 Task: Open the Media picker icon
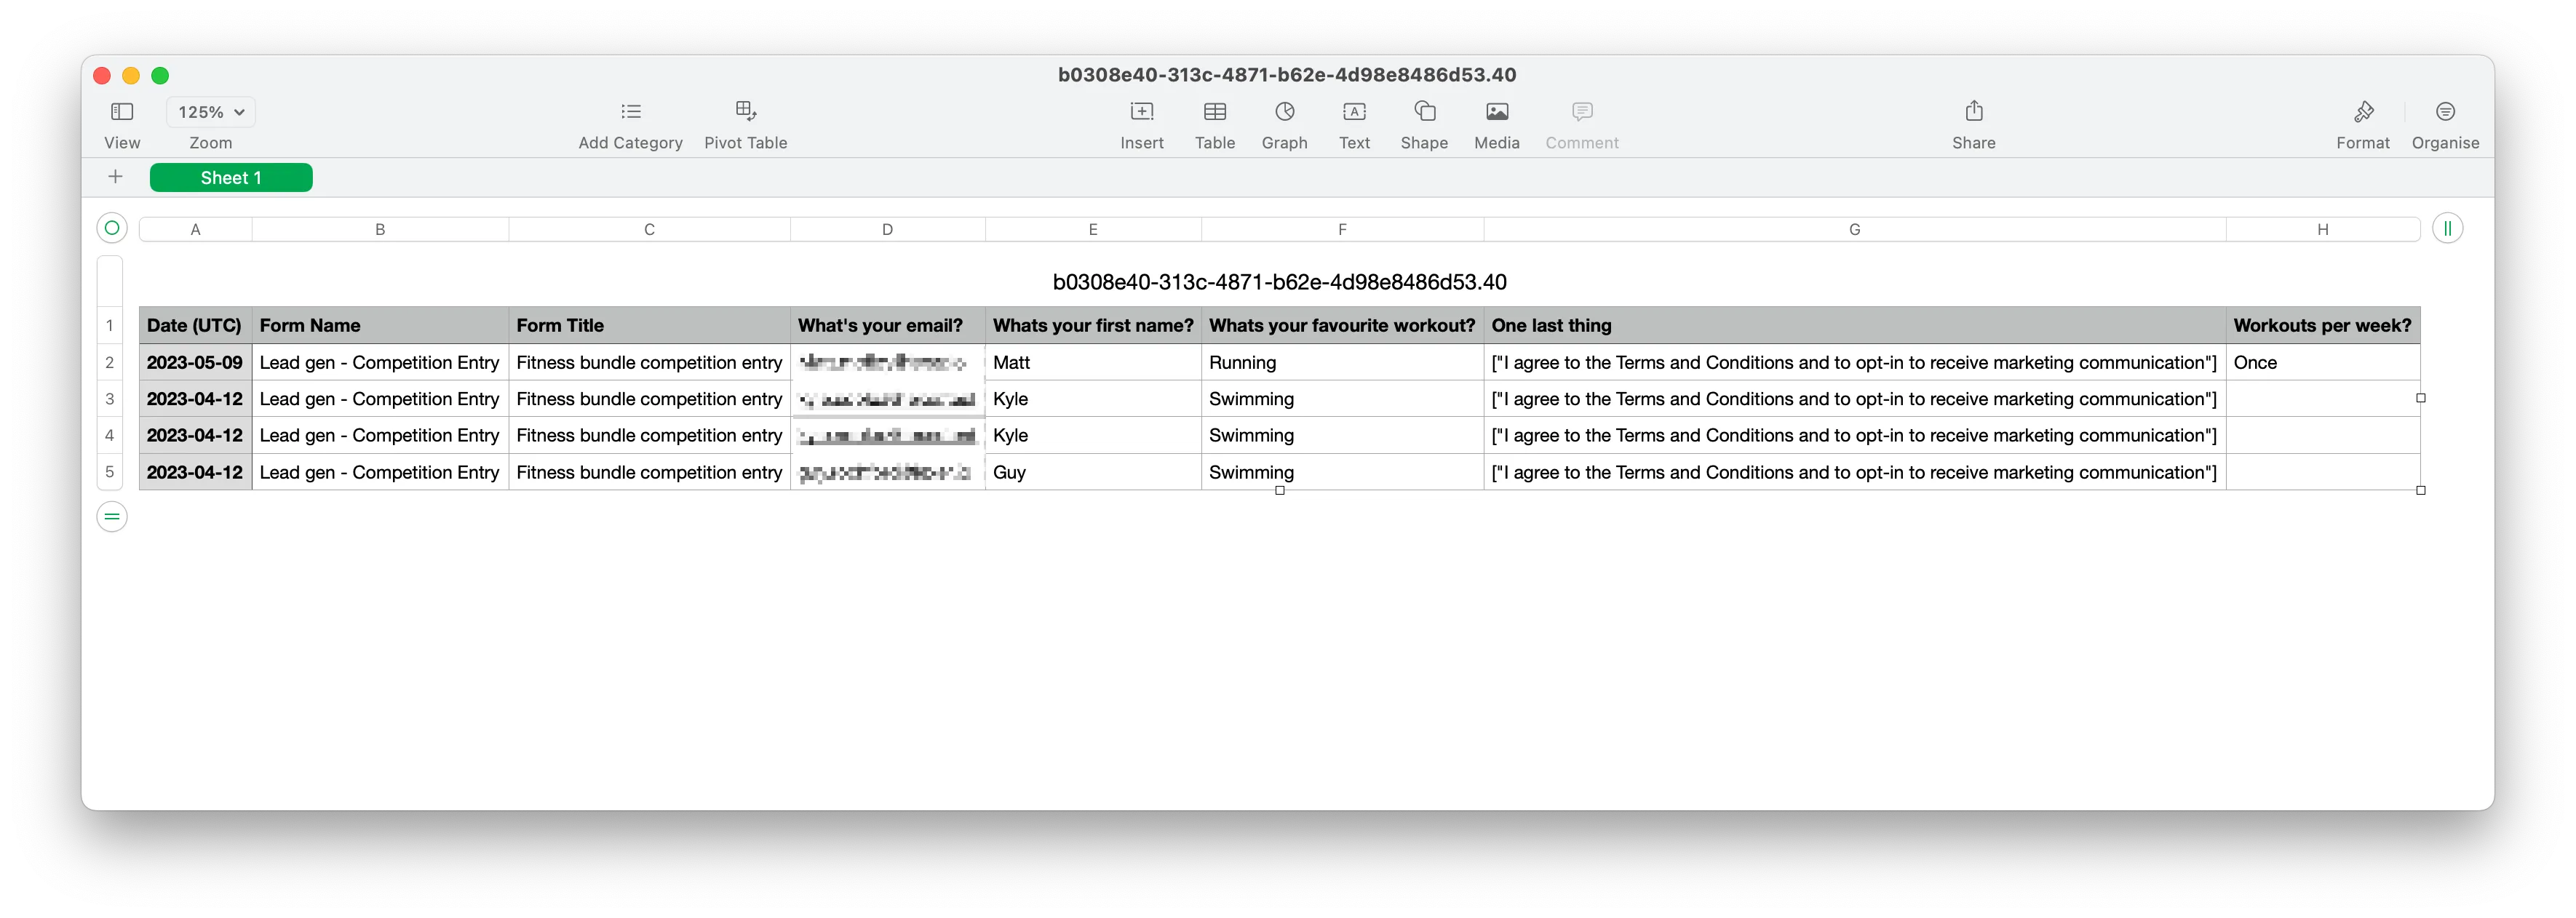pos(1496,112)
